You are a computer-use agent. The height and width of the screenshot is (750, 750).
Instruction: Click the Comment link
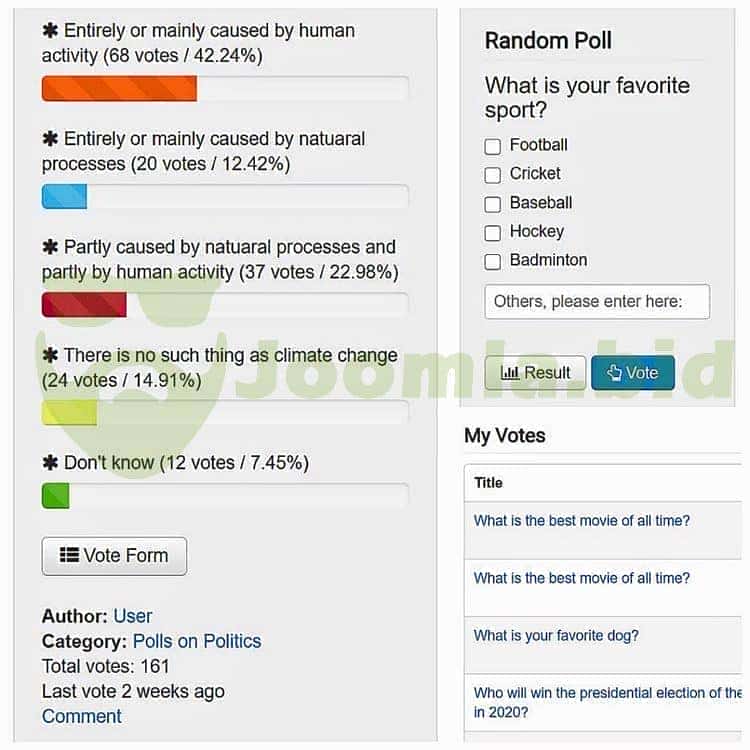pyautogui.click(x=81, y=716)
